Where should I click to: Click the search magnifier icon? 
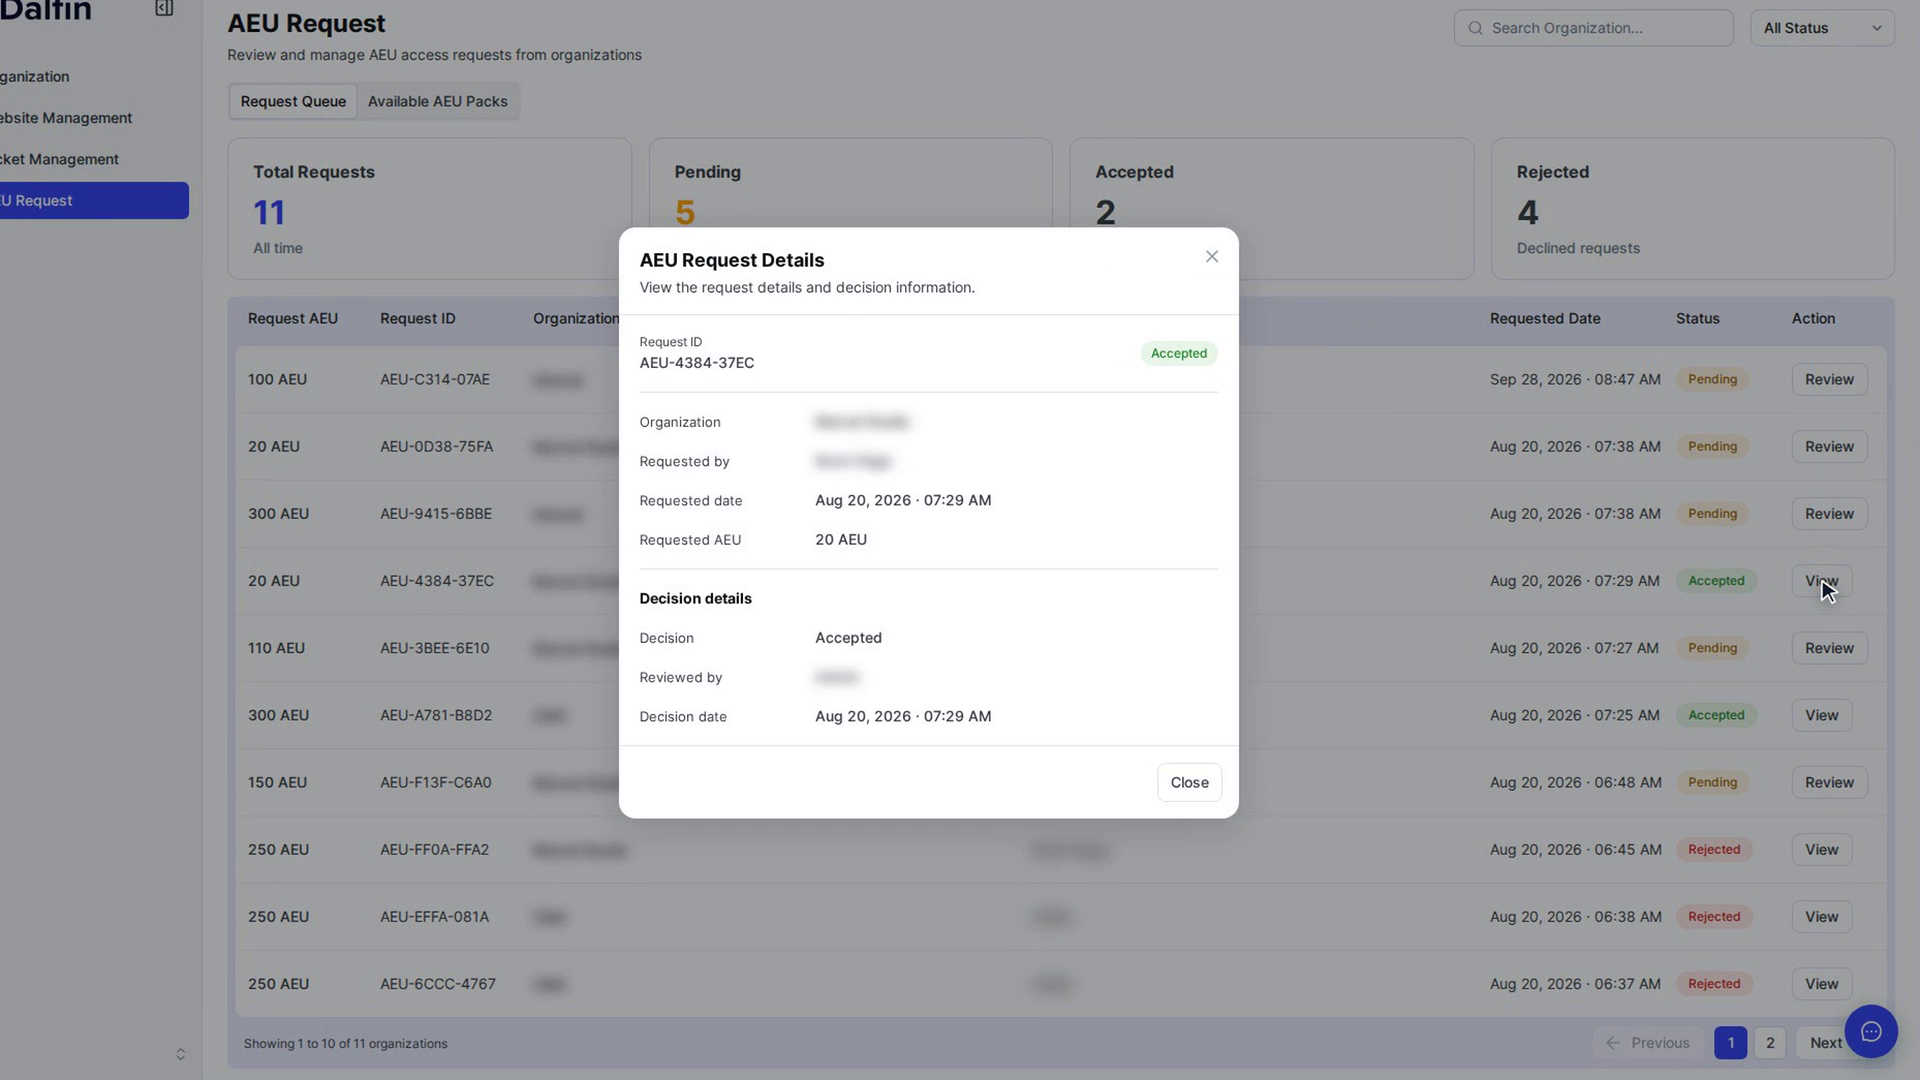tap(1475, 28)
